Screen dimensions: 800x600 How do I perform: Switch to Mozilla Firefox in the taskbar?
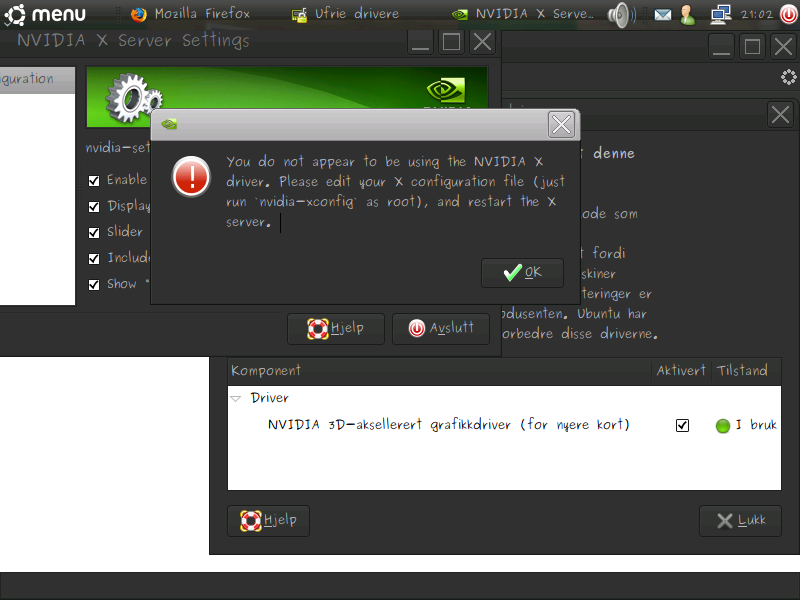point(190,14)
